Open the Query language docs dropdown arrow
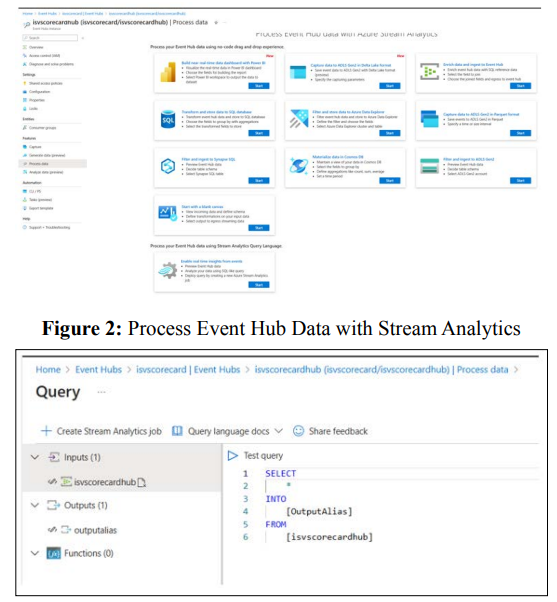The image size is (557, 602). point(279,431)
